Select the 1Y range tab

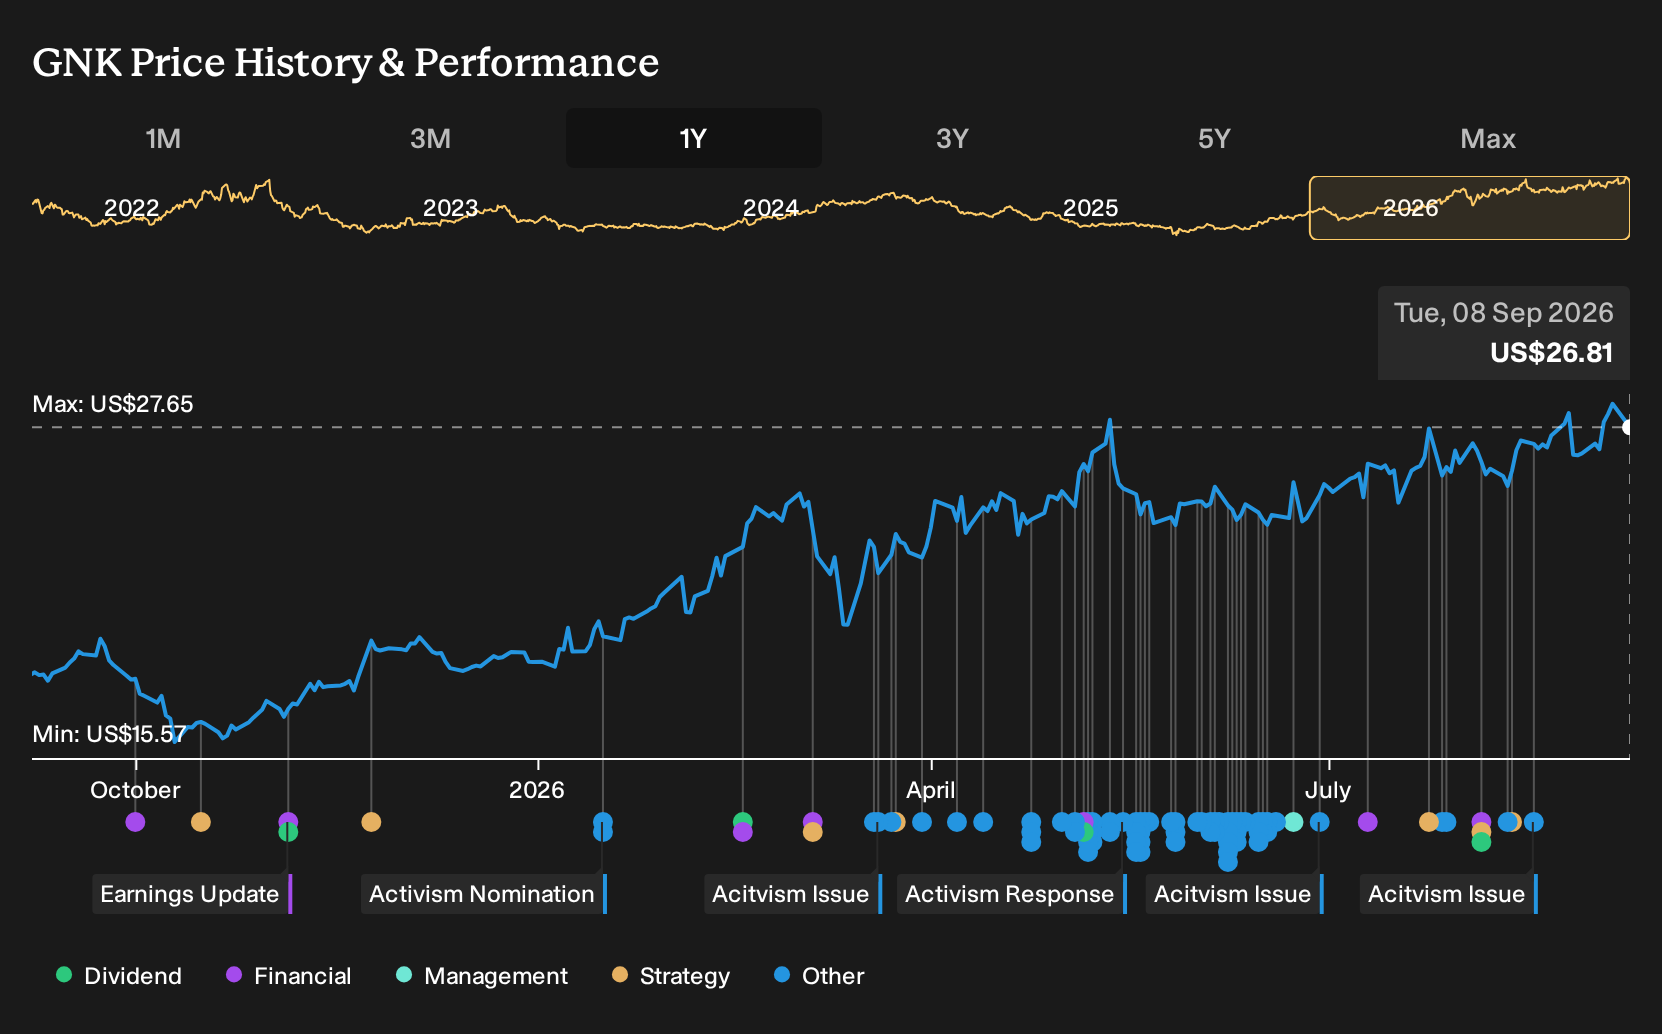point(693,138)
